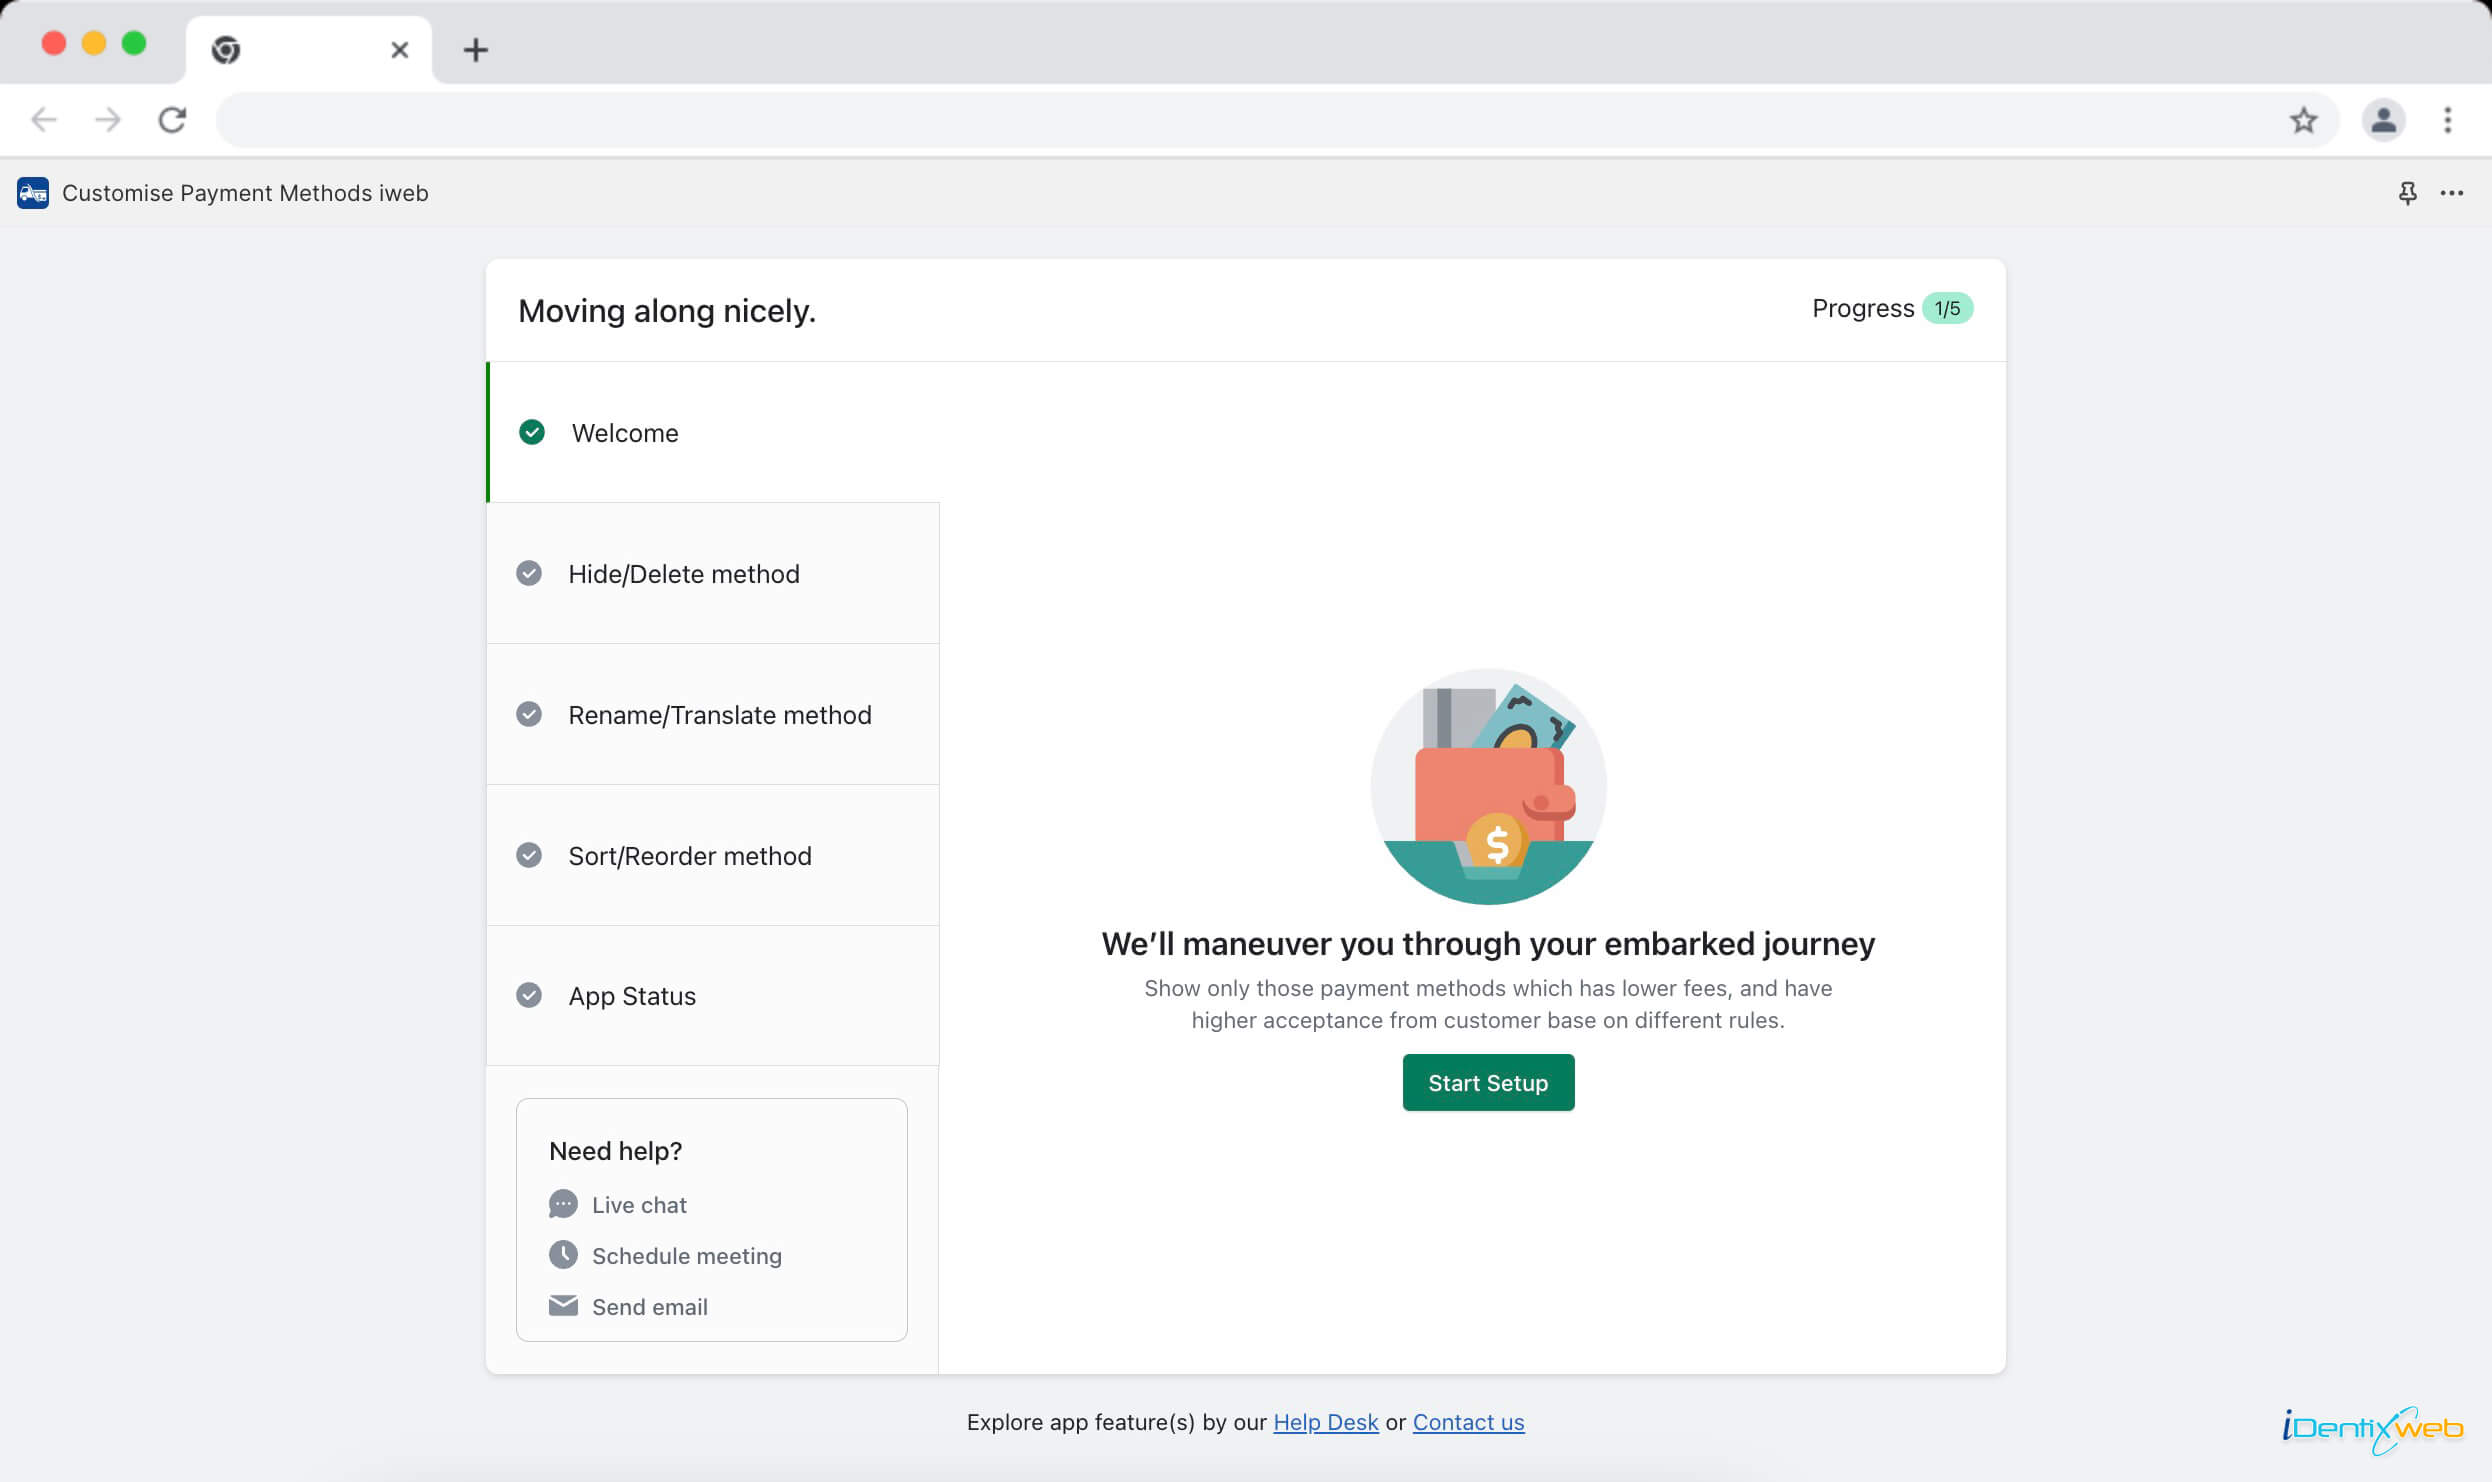Open the Sort/Reorder method step

[713, 855]
